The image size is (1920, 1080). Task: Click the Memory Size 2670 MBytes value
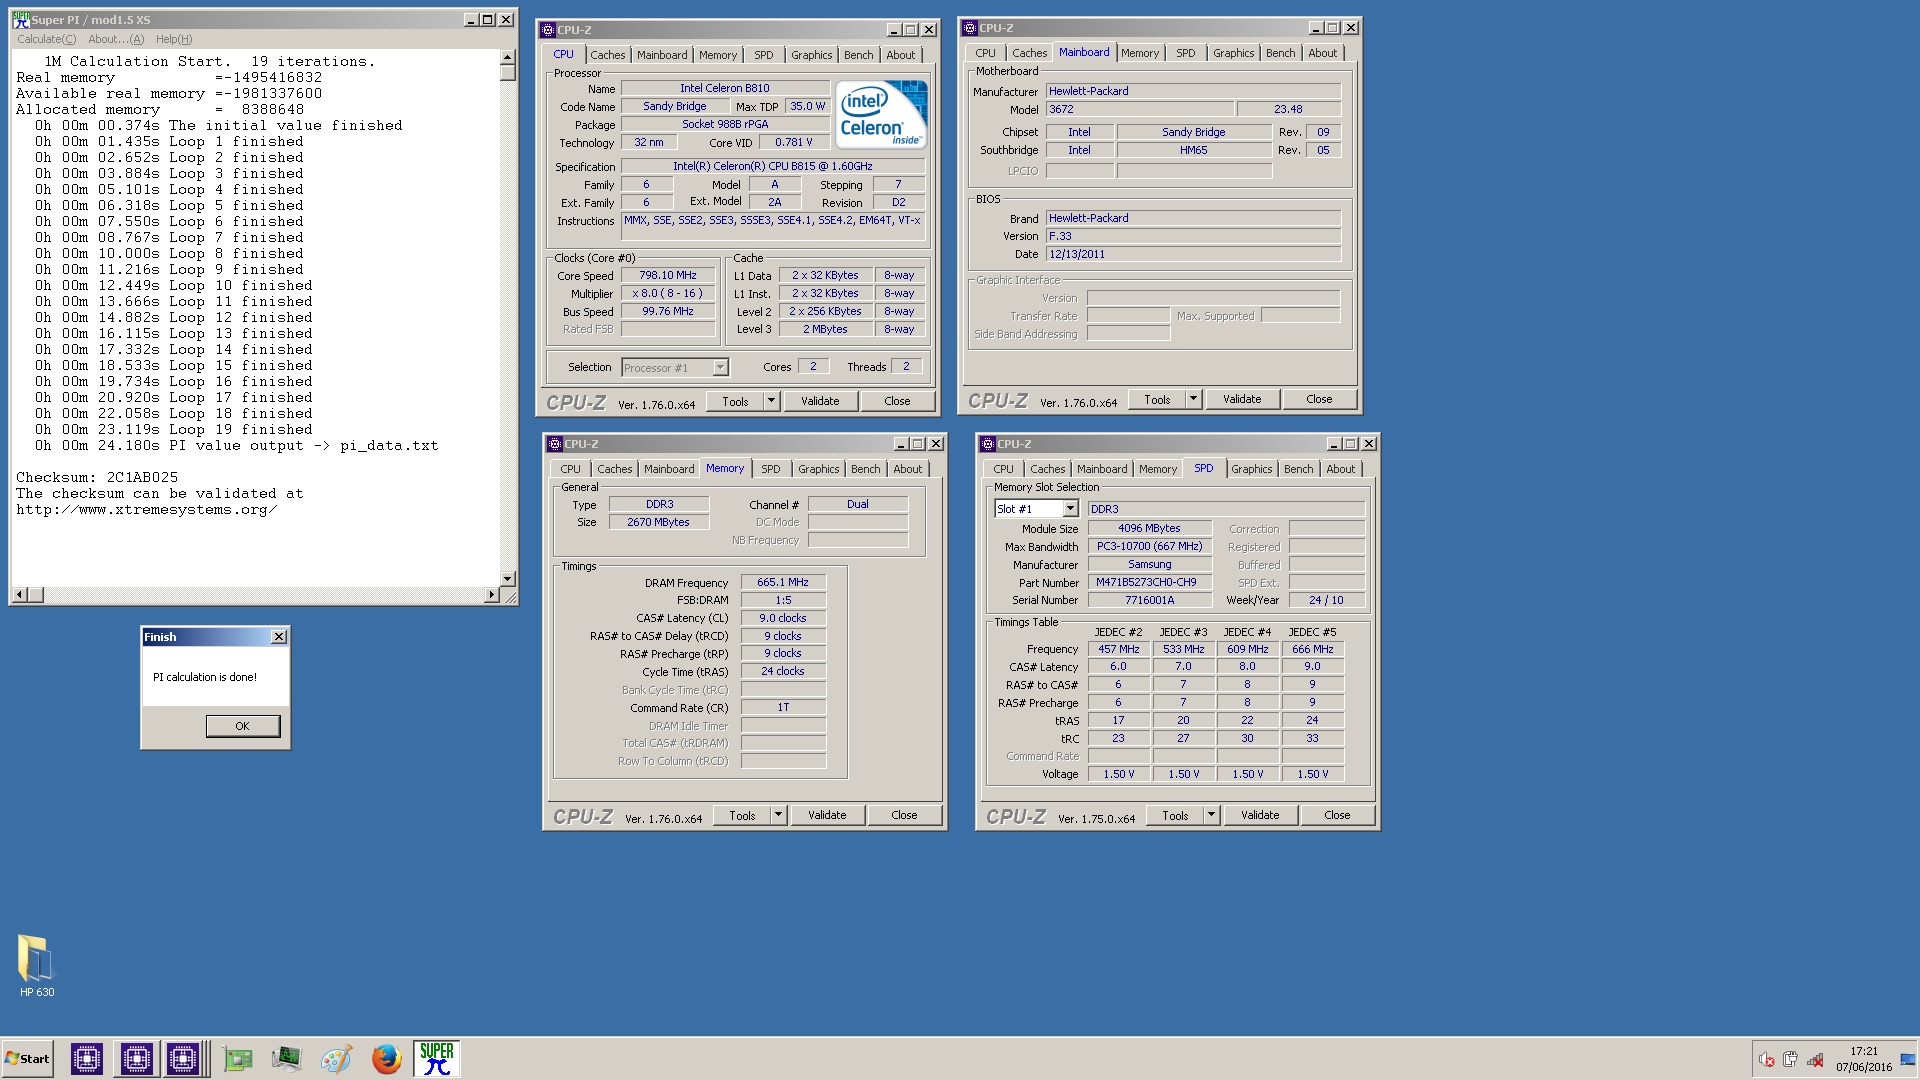pyautogui.click(x=658, y=522)
